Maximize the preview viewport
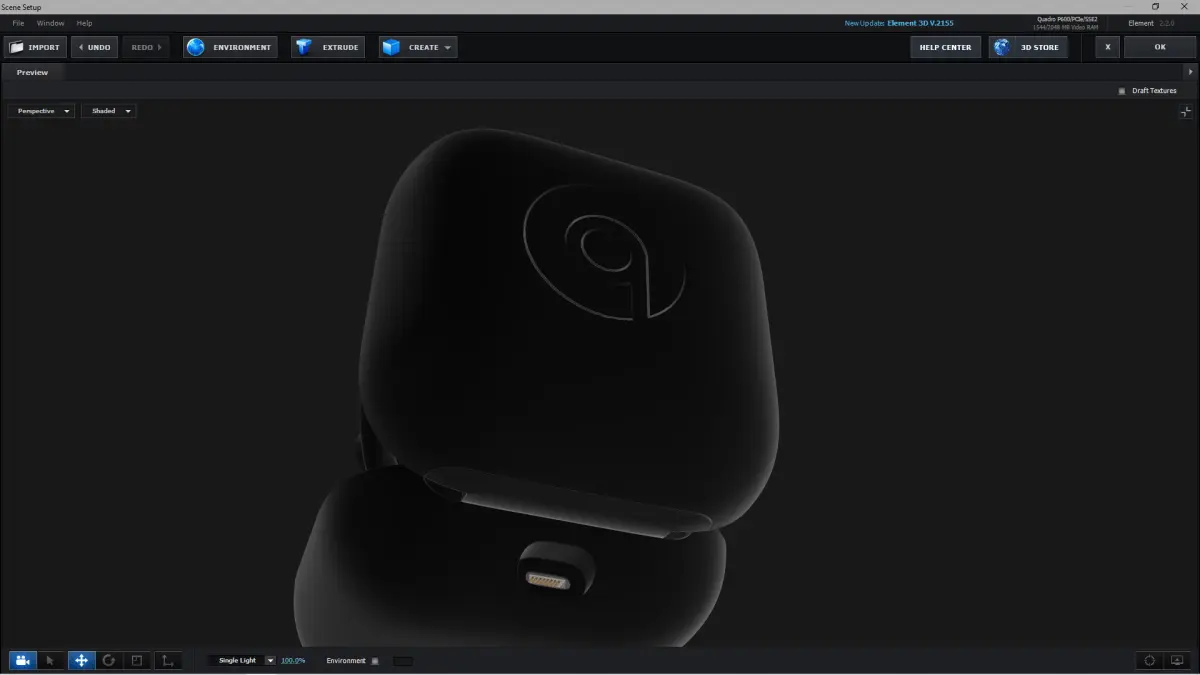 [1185, 112]
